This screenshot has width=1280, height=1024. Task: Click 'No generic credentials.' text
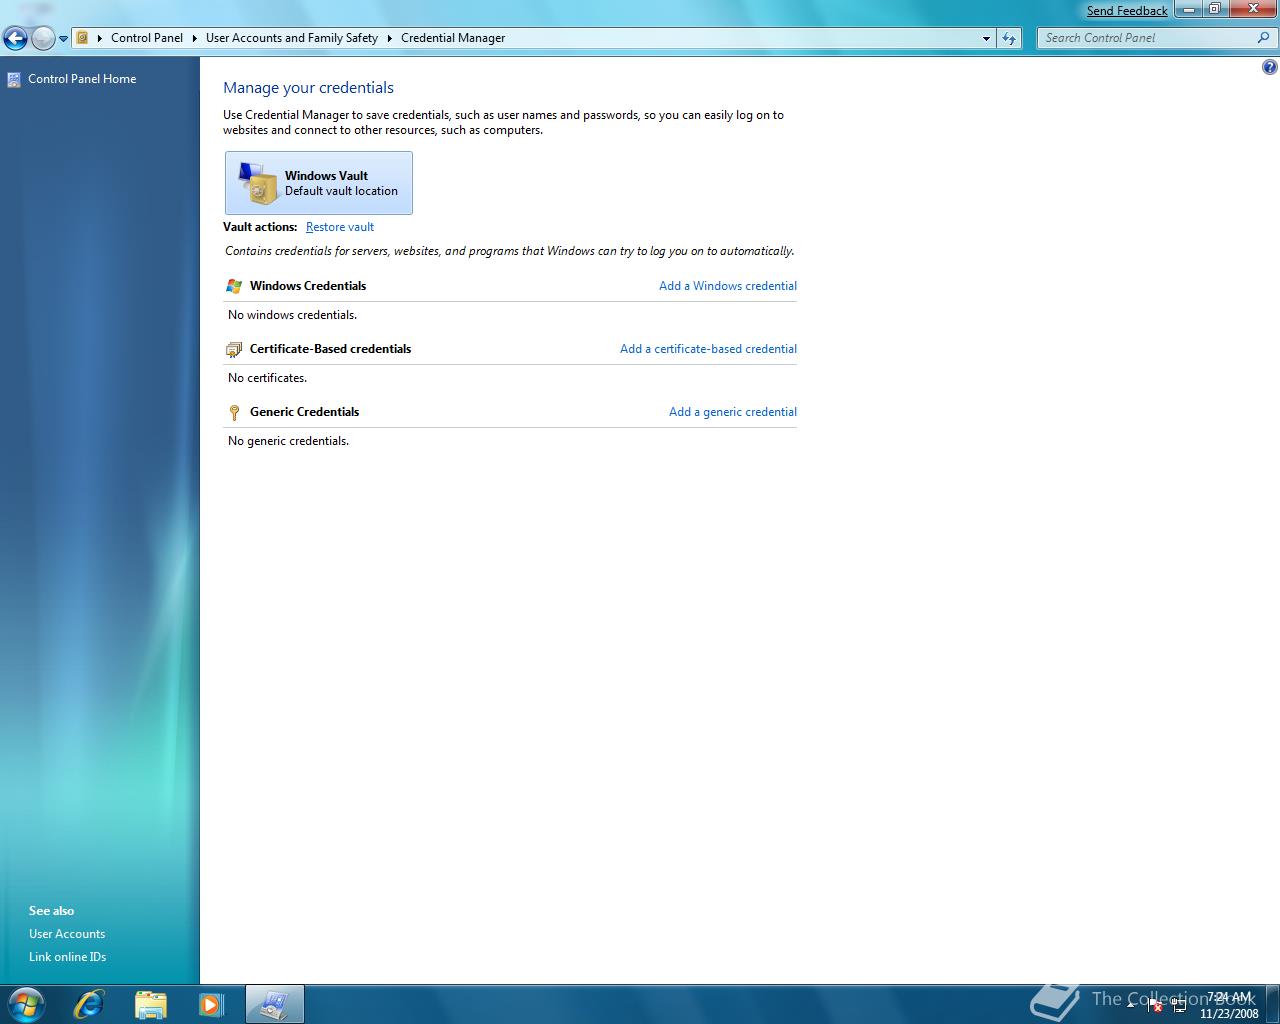288,441
